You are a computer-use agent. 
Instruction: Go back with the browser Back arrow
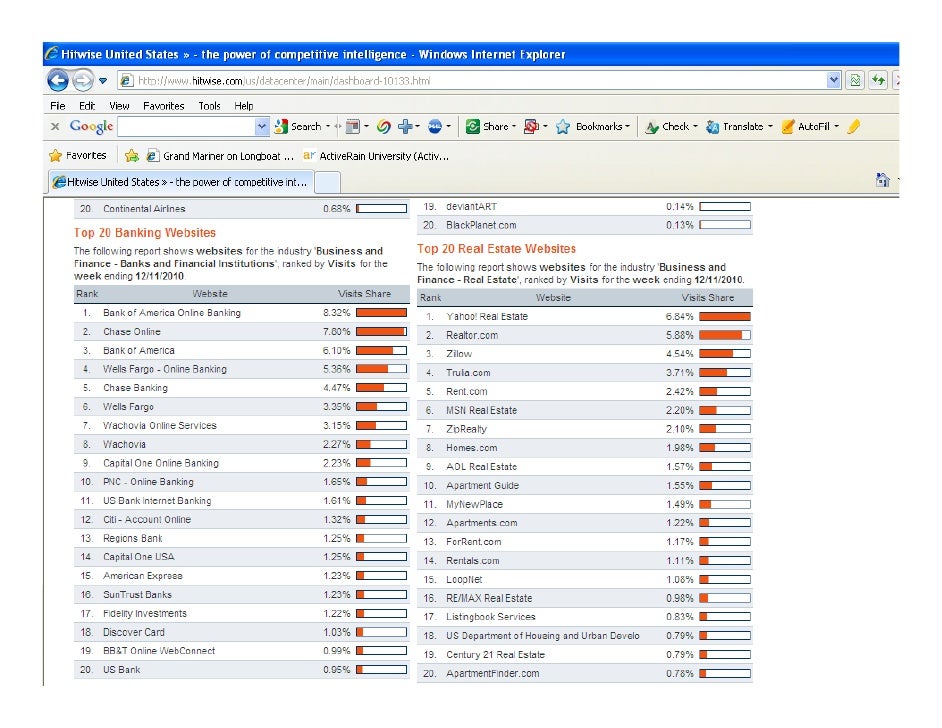tap(58, 80)
